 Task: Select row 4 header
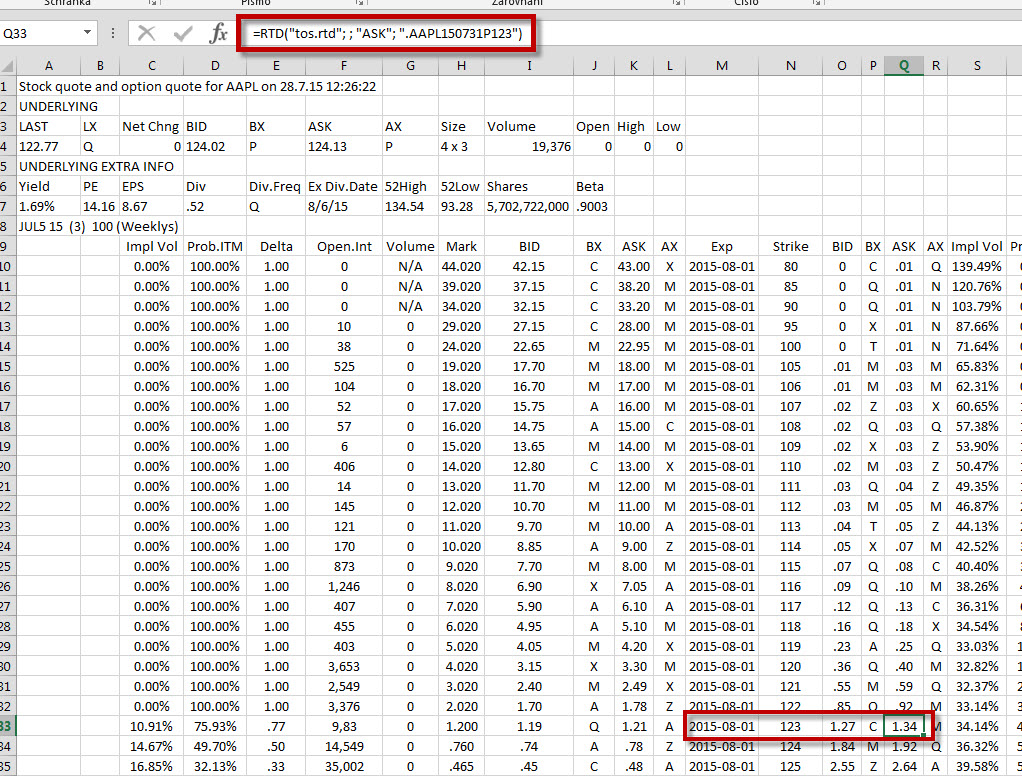click(x=6, y=146)
